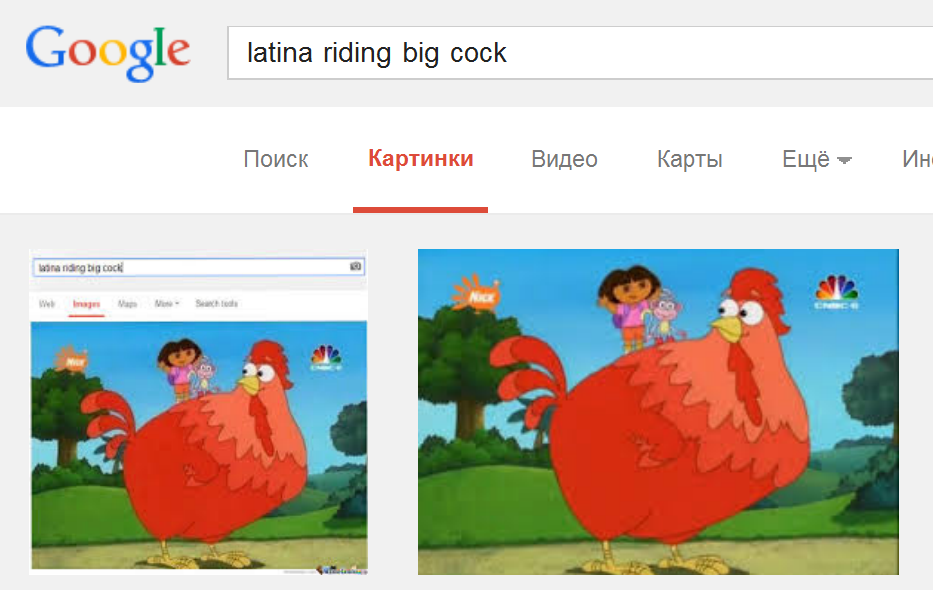The width and height of the screenshot is (933, 590).
Task: Click the Search tools text in the left thumbnail
Action: 217,303
